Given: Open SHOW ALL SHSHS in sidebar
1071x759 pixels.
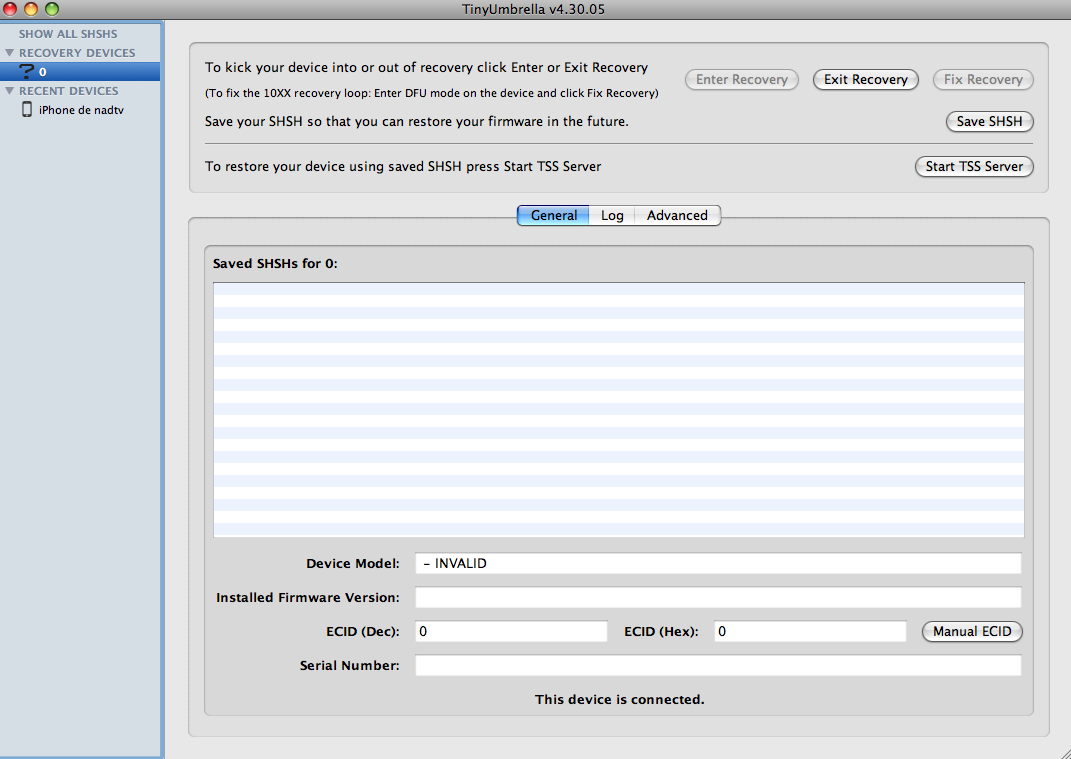Looking at the screenshot, I should pos(68,33).
